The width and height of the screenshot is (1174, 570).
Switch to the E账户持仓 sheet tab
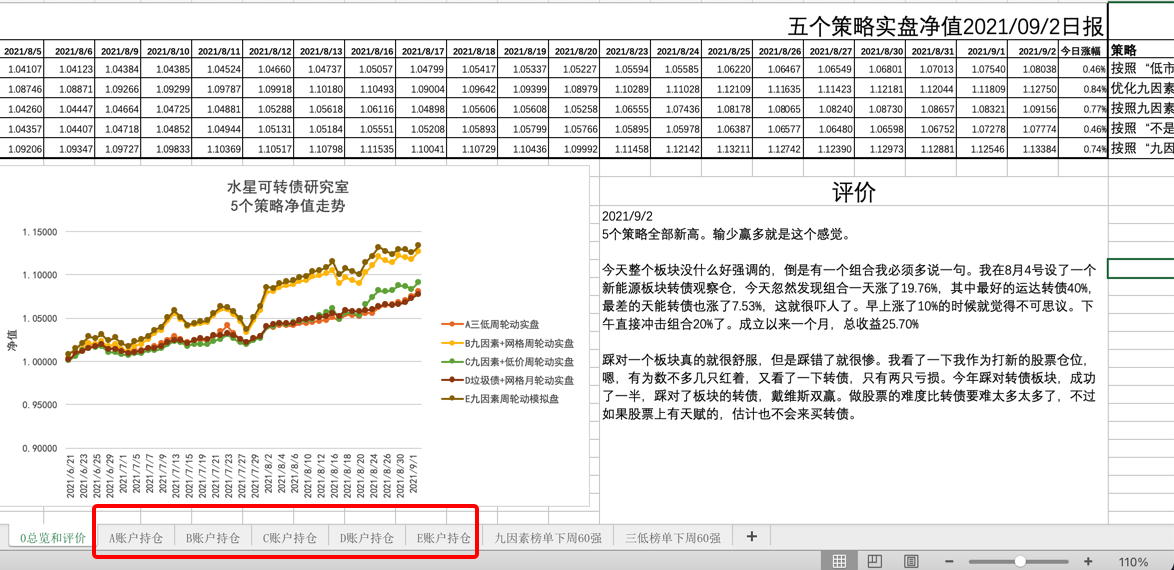pos(444,538)
